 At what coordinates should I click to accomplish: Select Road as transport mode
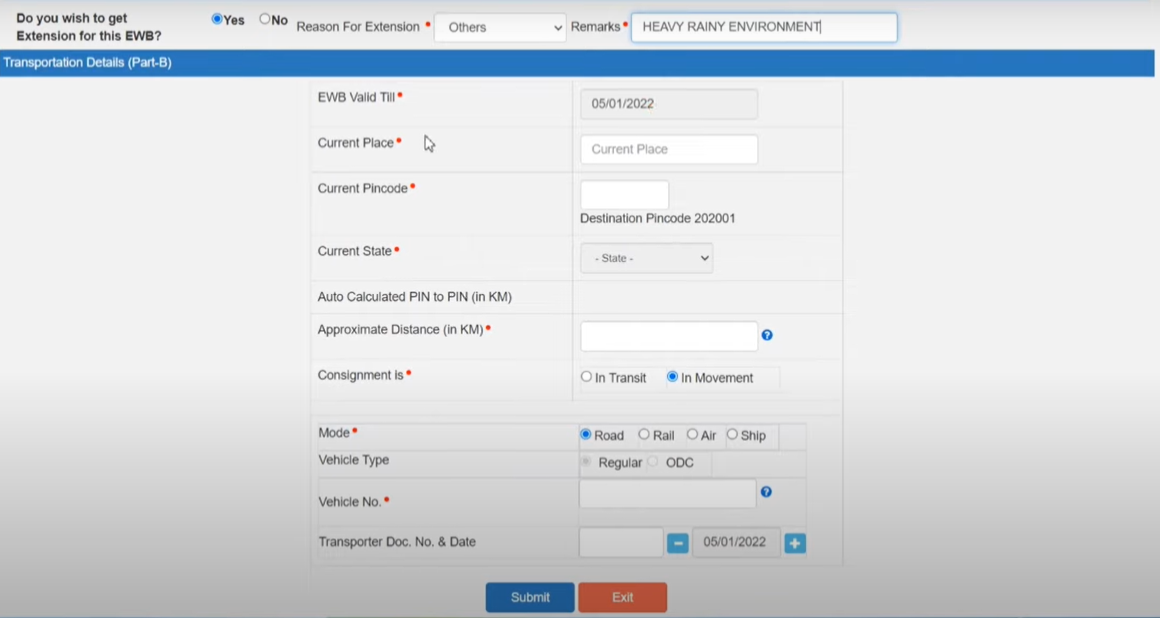pos(586,435)
